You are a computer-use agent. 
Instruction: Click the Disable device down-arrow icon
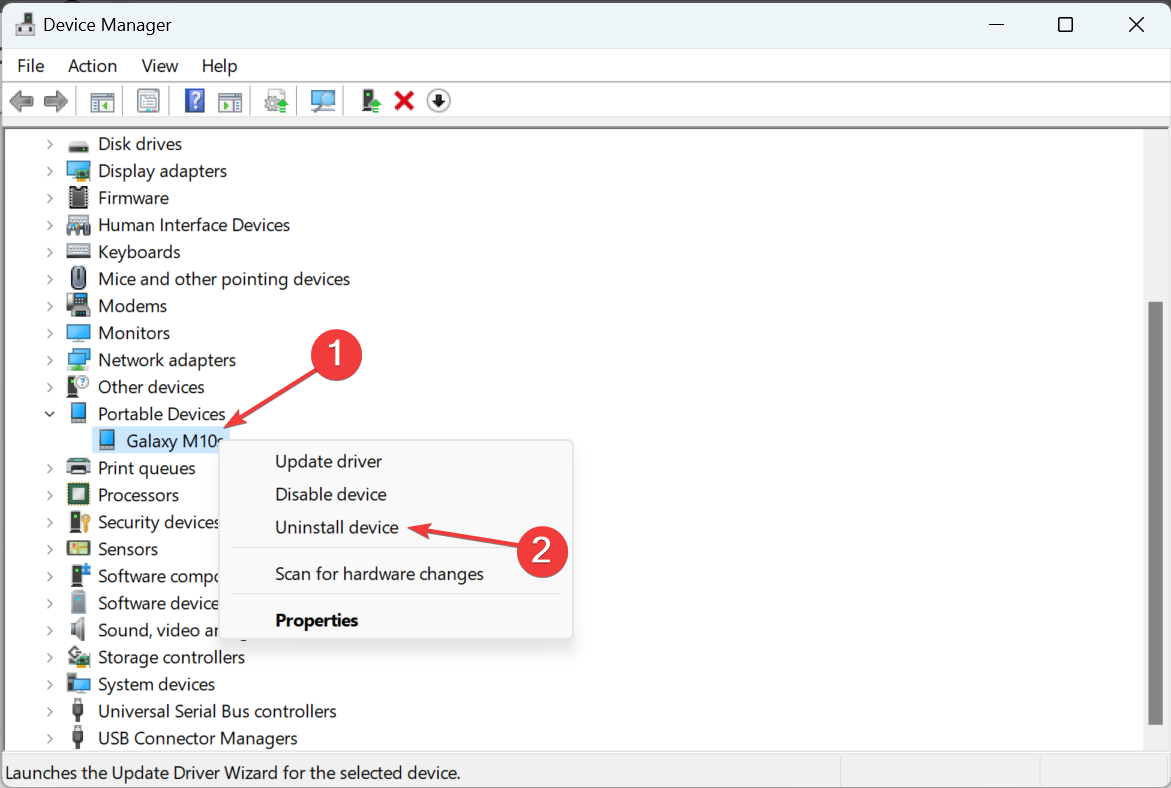pos(438,100)
